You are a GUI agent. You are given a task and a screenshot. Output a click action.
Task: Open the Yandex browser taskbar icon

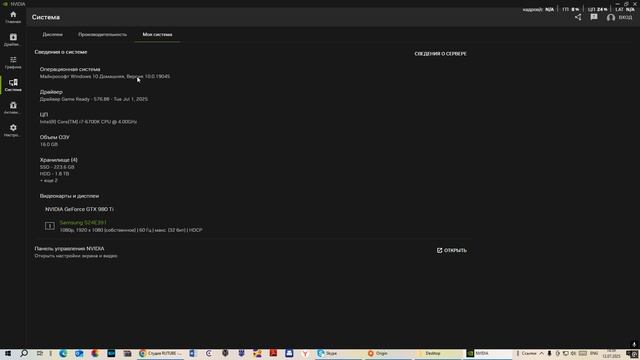tap(305, 353)
